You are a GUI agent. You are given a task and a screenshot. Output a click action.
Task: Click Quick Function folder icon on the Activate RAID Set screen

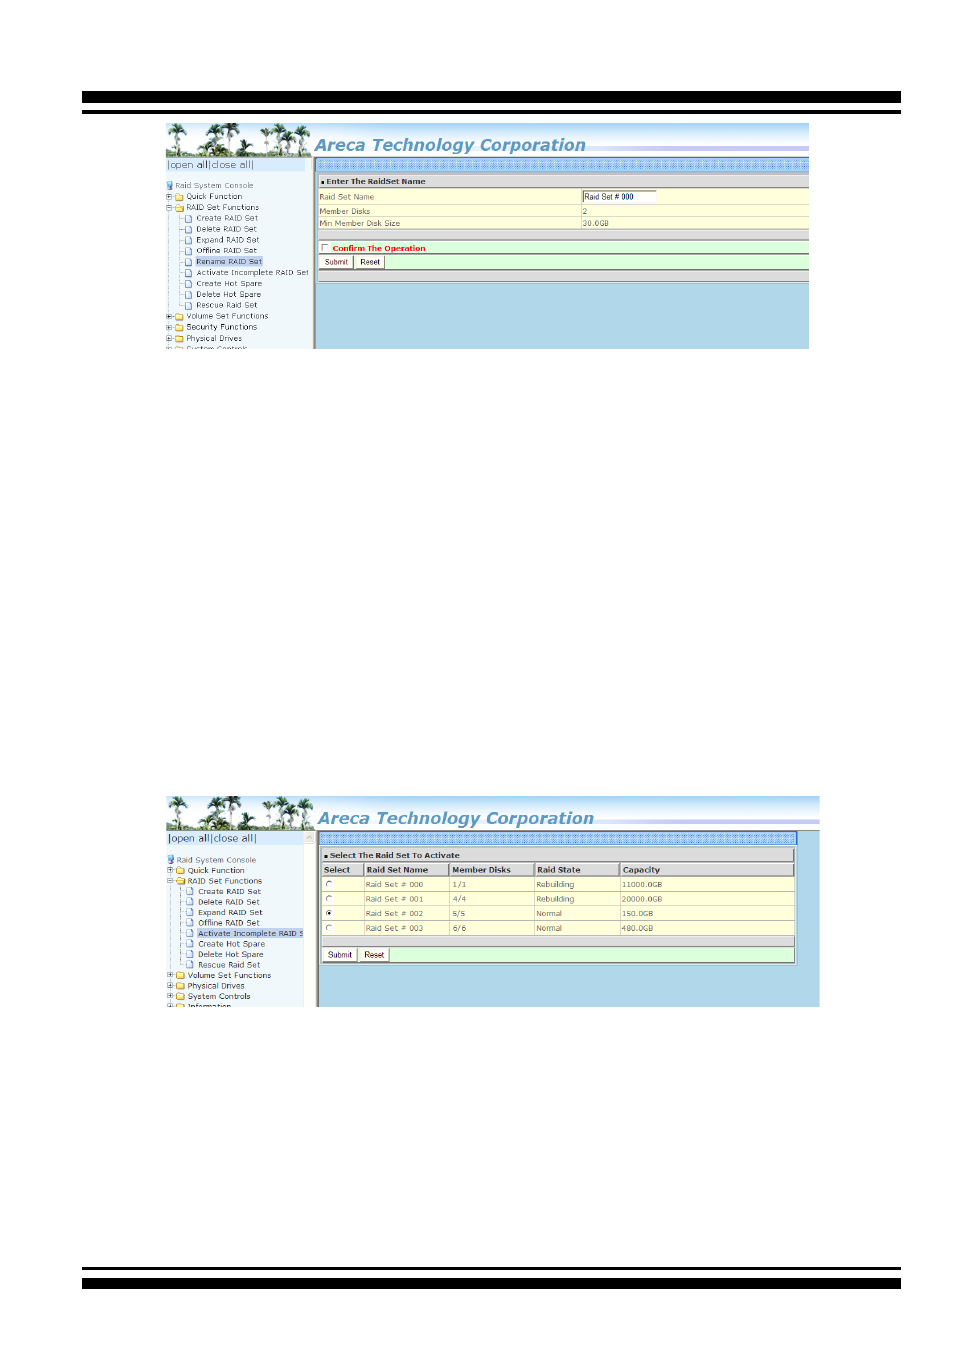pos(180,870)
